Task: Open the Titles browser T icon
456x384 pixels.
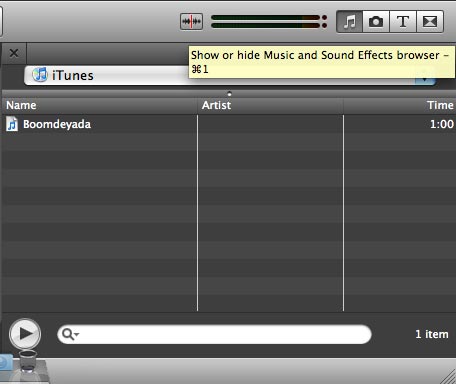Action: coord(403,22)
